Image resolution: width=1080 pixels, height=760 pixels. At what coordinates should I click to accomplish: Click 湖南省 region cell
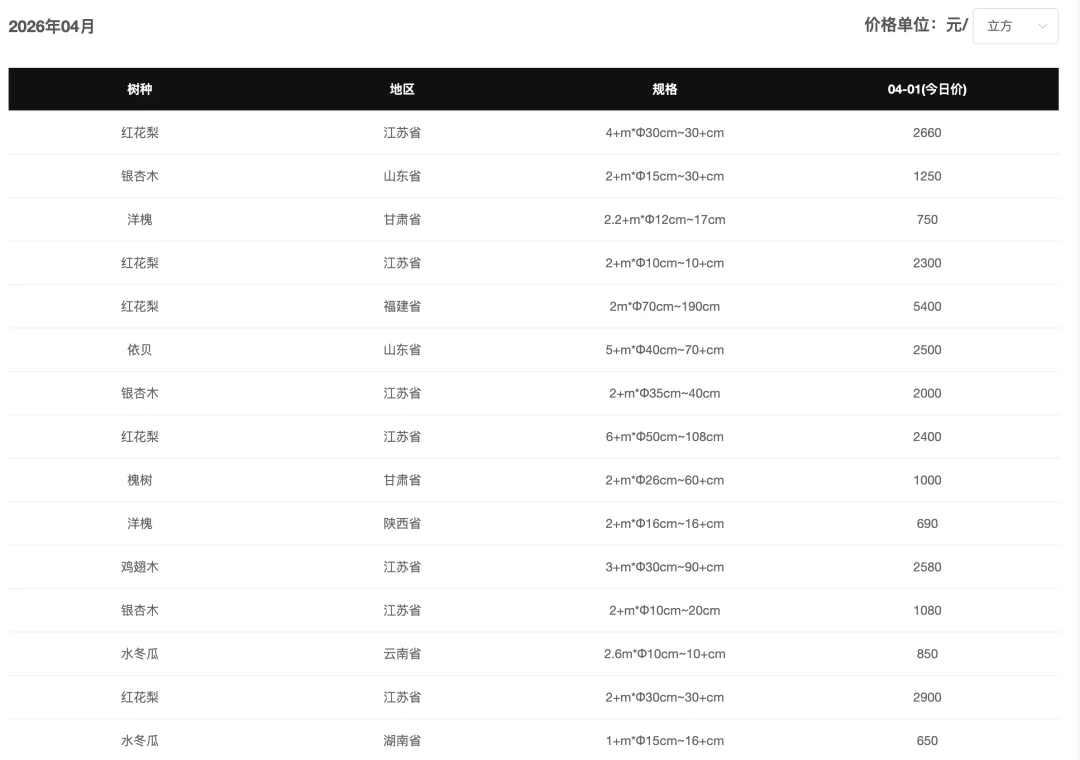coord(402,740)
